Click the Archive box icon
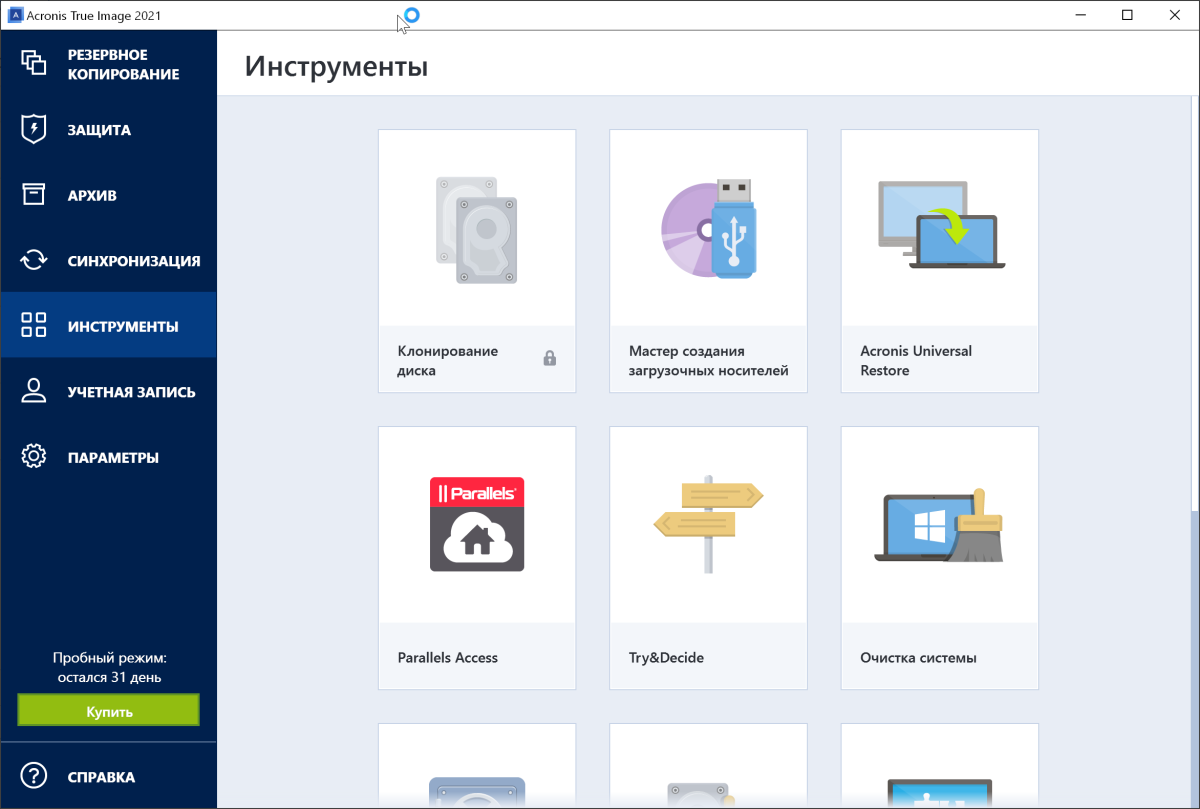Viewport: 1200px width, 809px height. (x=34, y=195)
